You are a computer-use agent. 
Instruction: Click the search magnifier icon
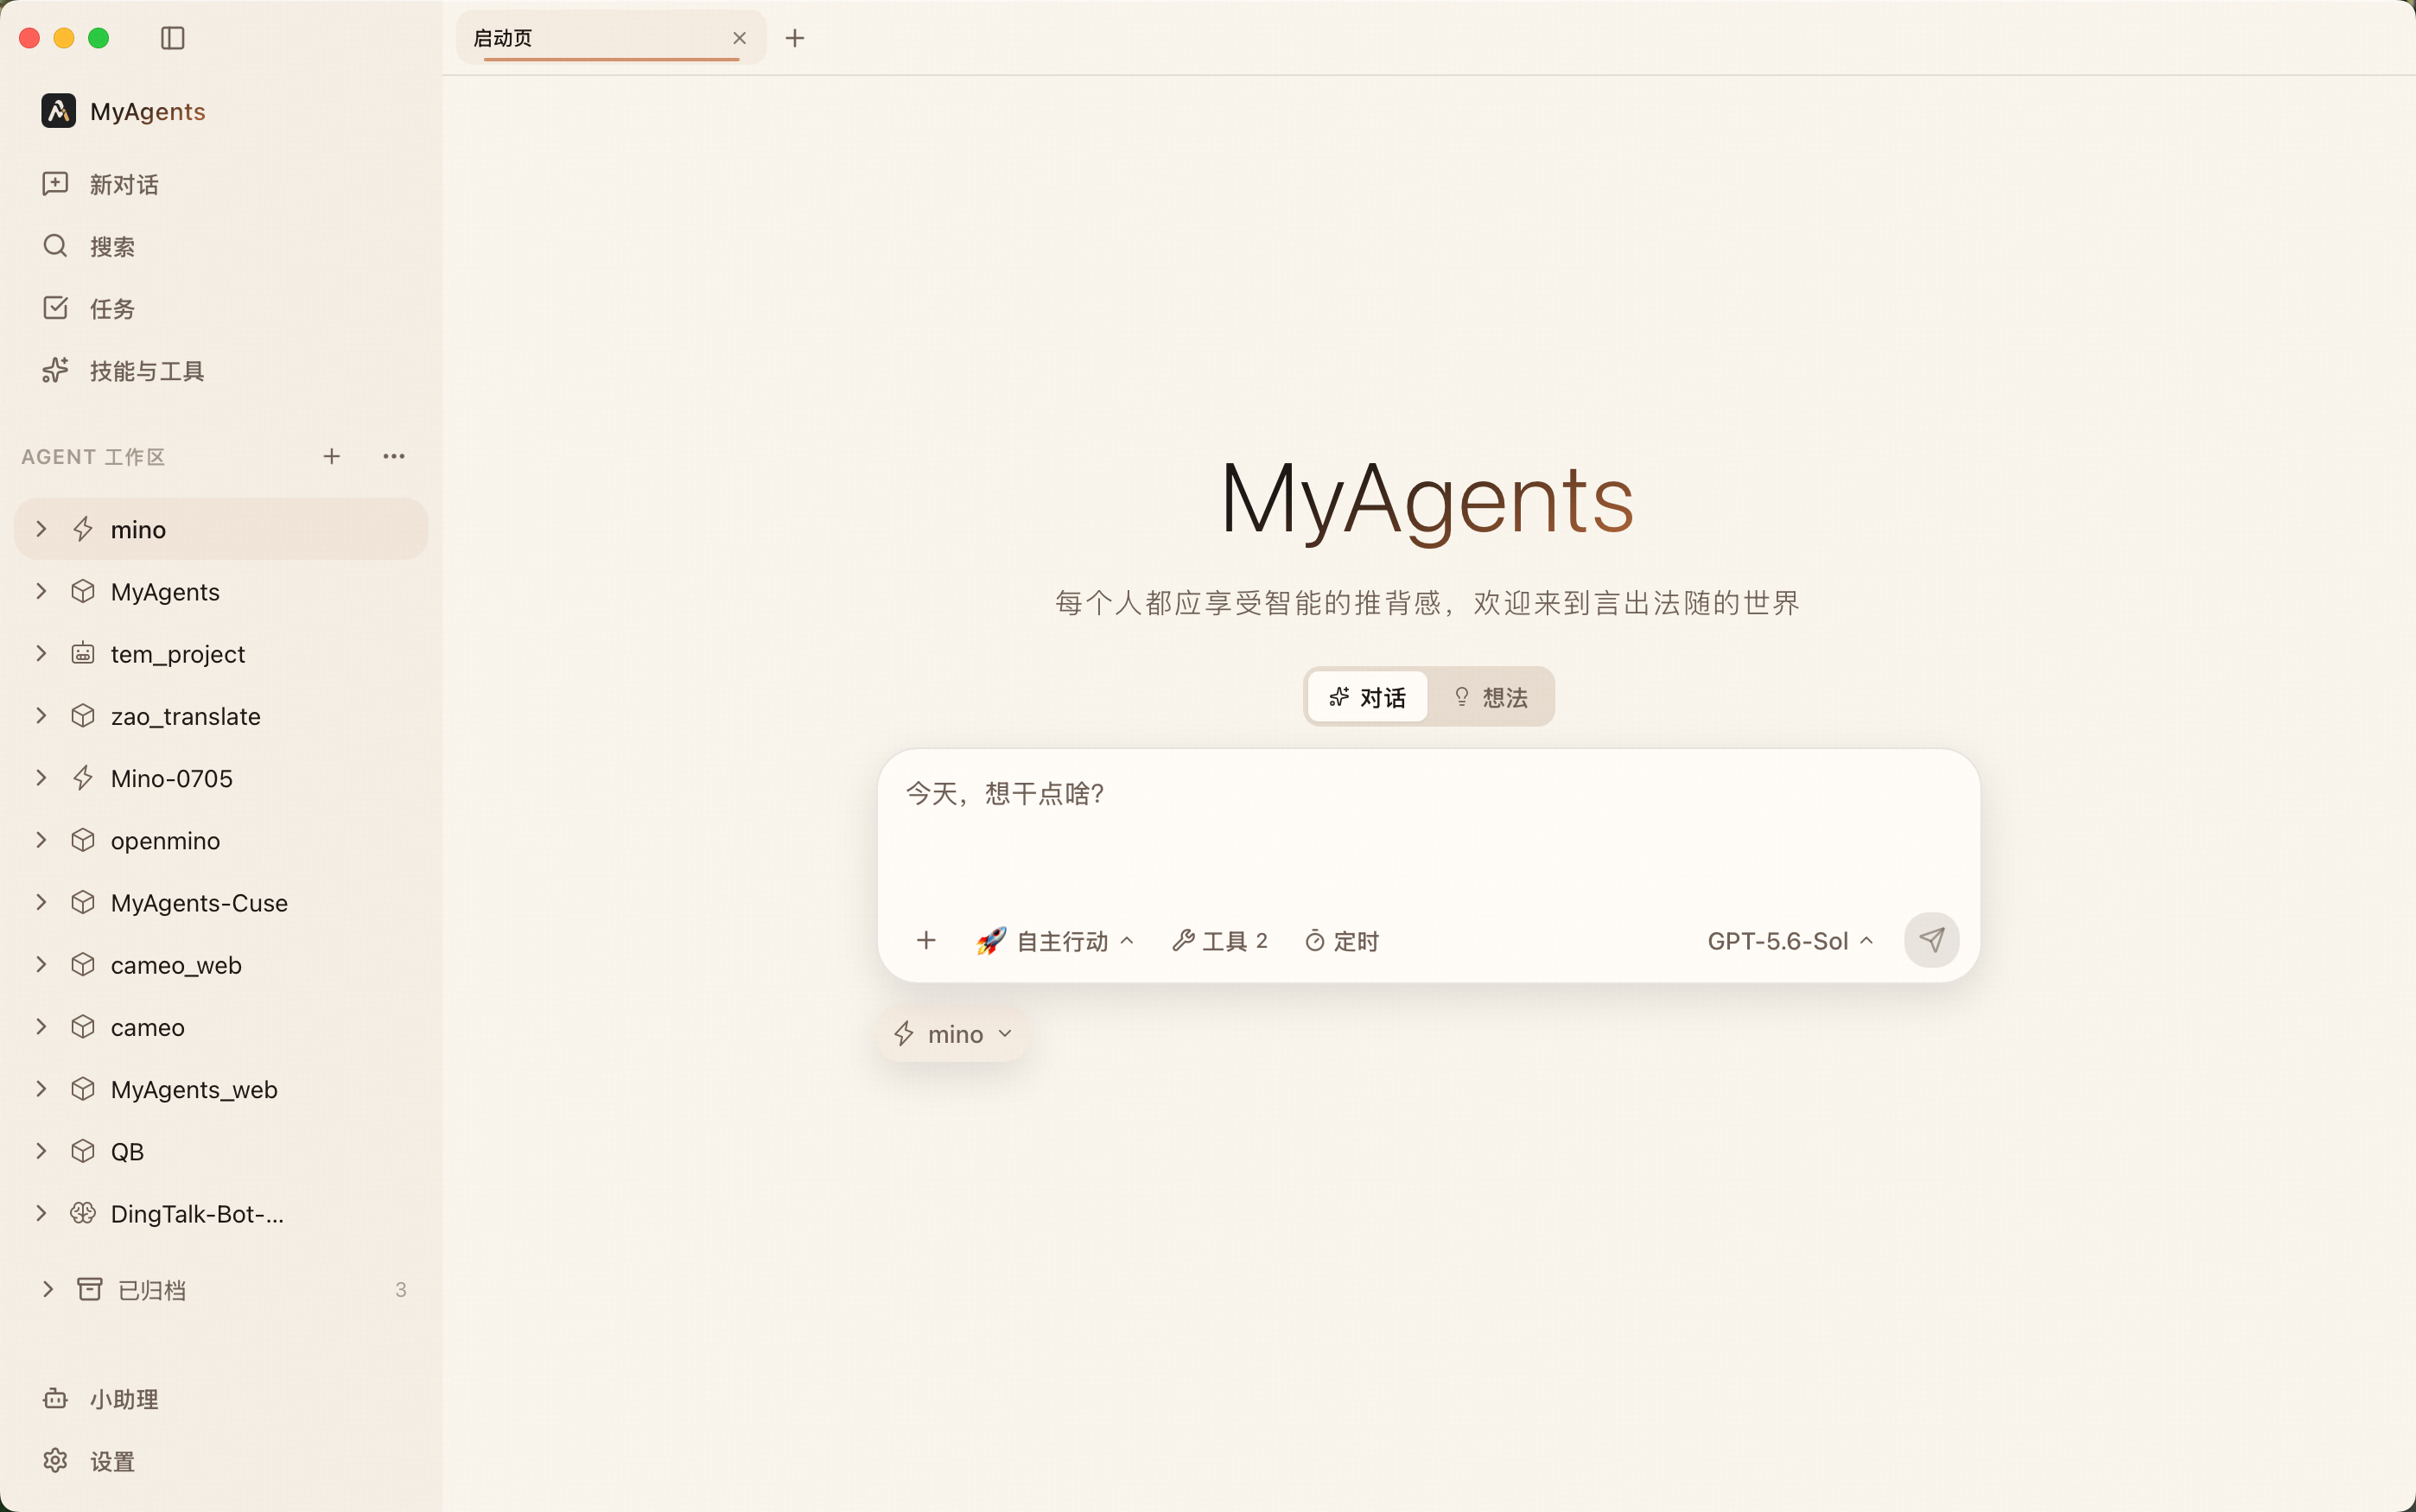point(55,246)
